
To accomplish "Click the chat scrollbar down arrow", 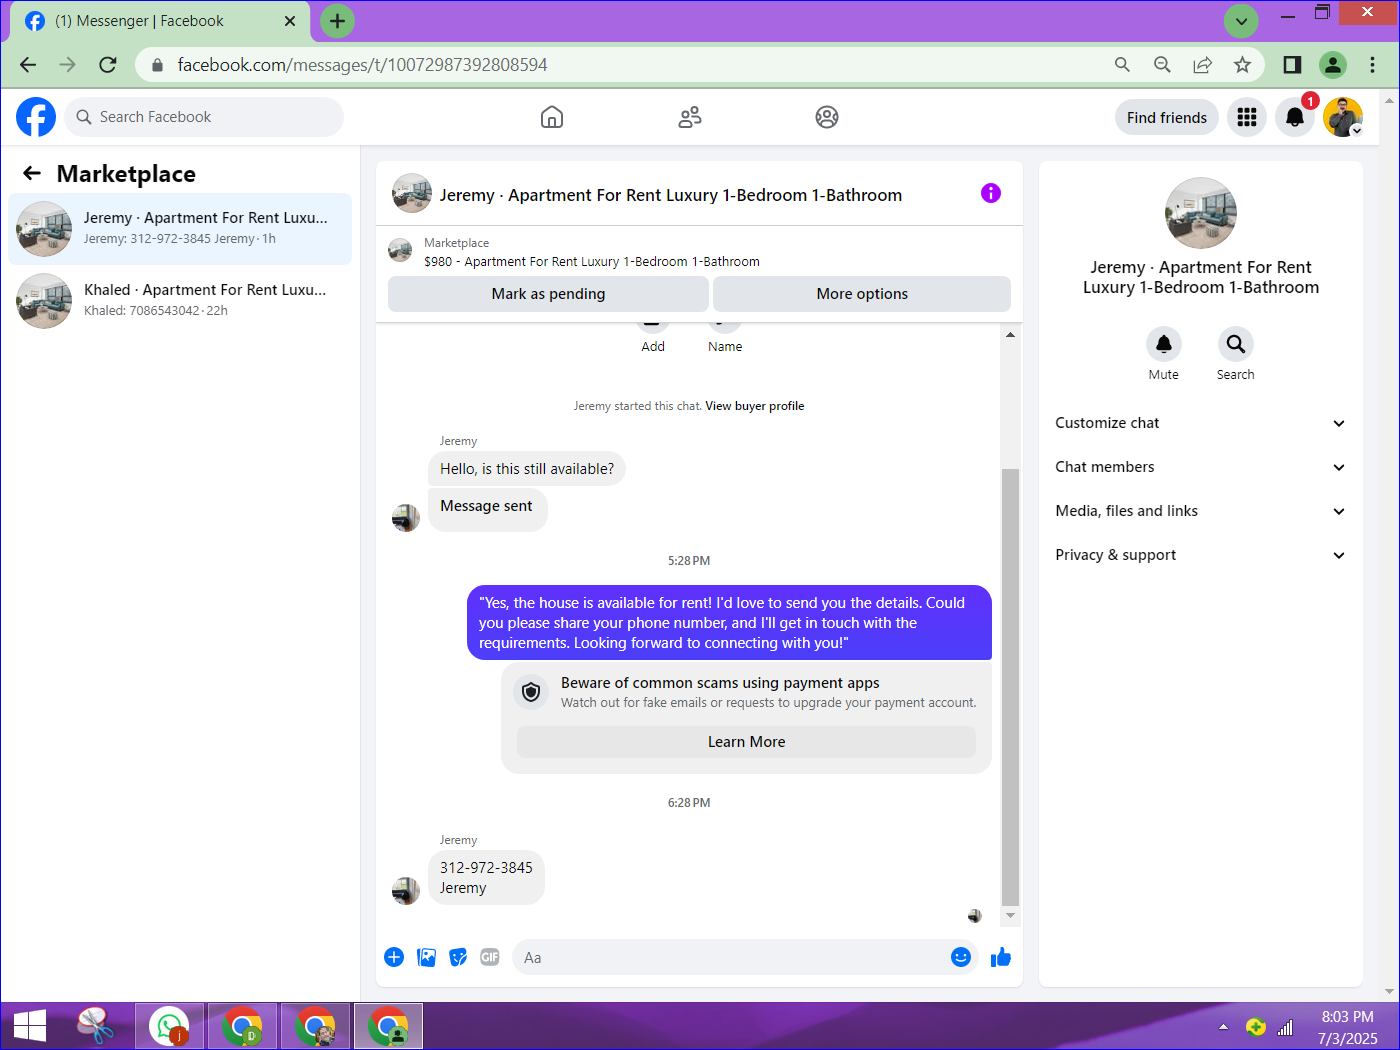I will [x=1010, y=915].
